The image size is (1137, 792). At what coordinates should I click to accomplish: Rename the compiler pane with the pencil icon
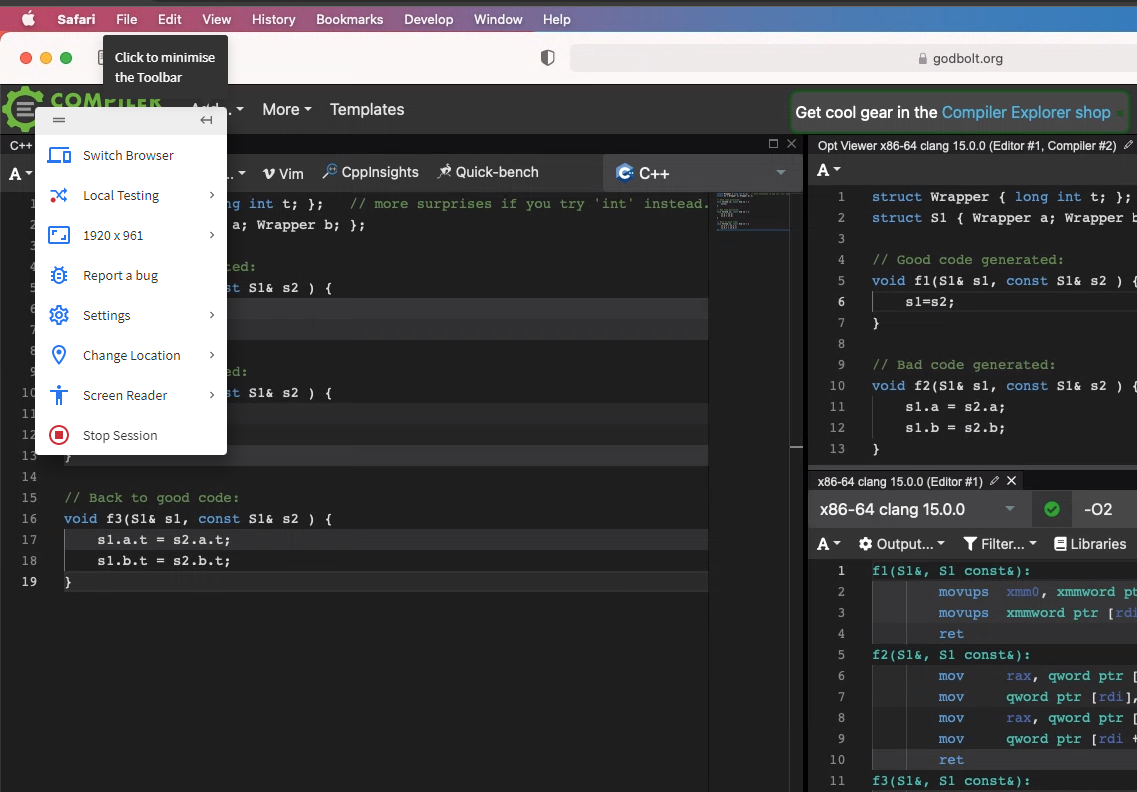coord(993,481)
